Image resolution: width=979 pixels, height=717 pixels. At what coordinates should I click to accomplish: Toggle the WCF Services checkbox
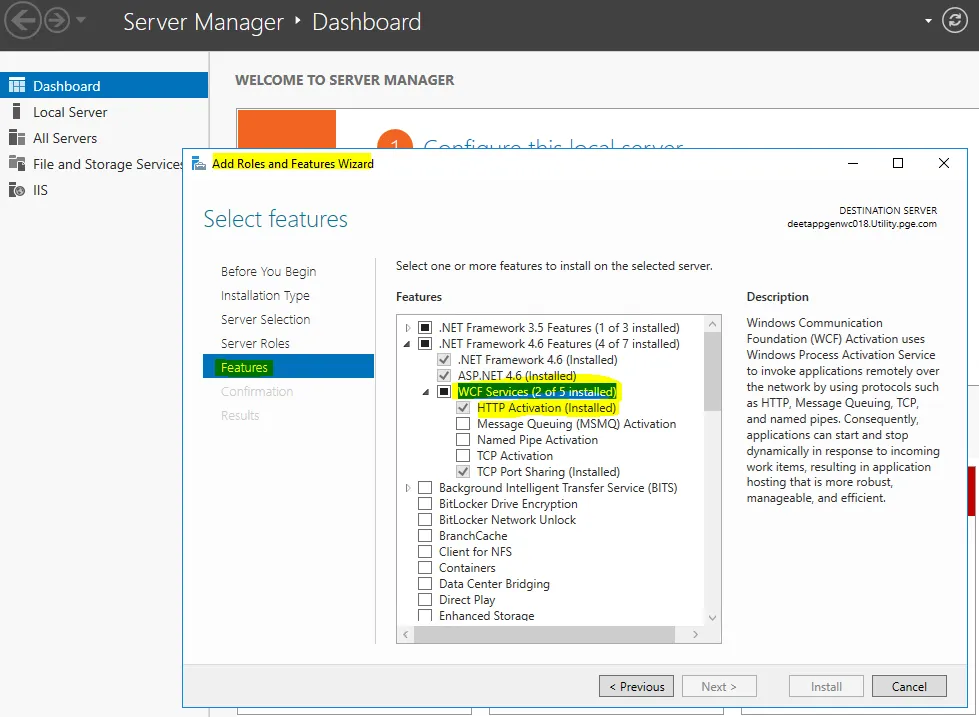click(x=444, y=392)
